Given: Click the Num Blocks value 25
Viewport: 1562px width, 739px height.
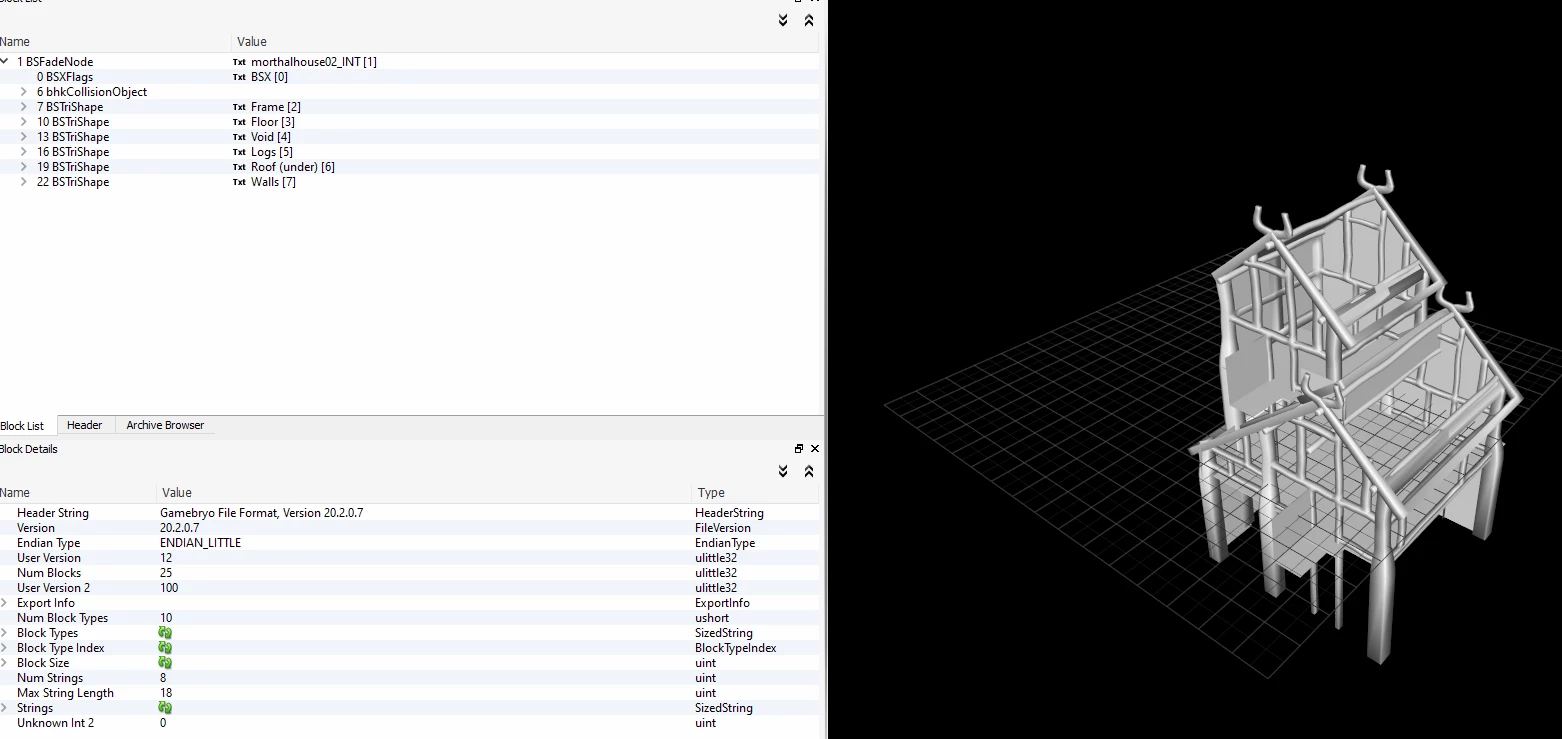Looking at the screenshot, I should point(166,573).
